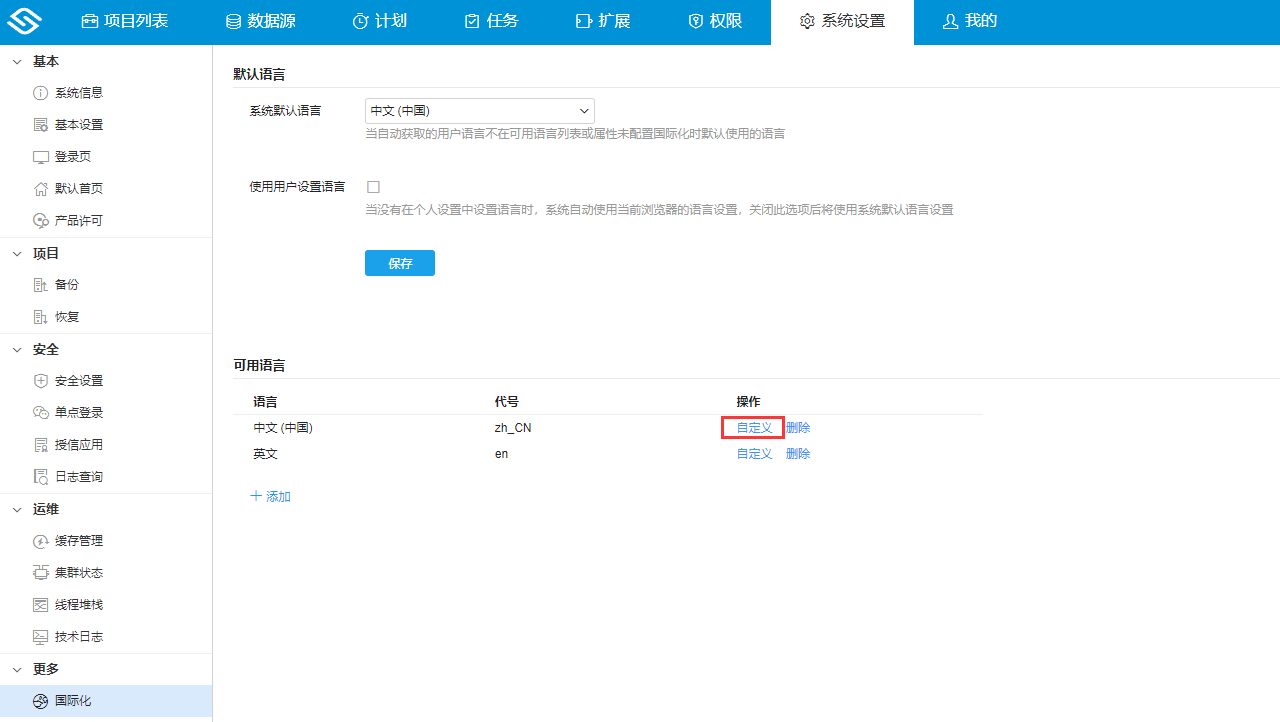Collapse the 安全 sidebar section

point(16,349)
